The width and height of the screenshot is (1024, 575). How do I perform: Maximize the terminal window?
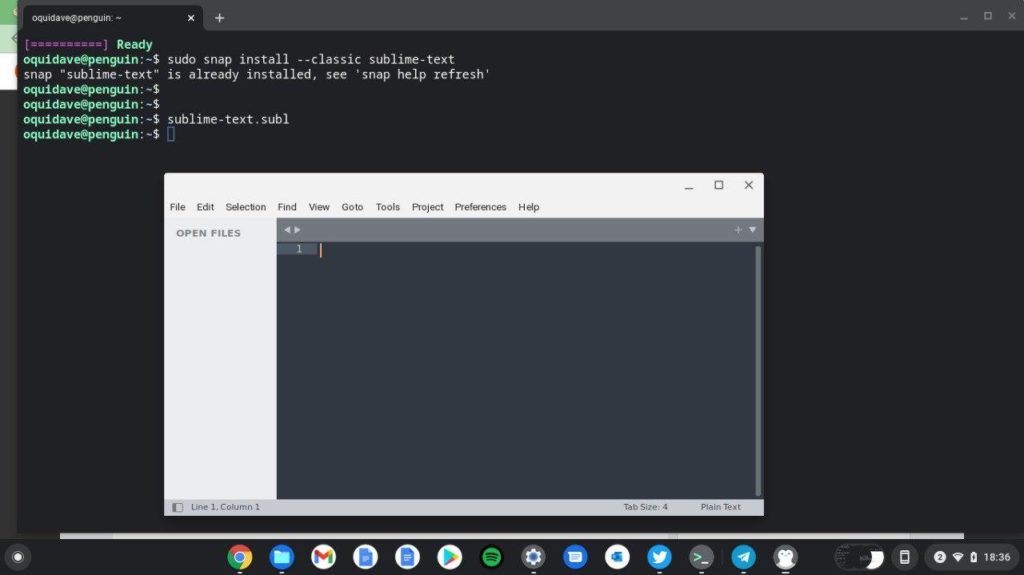987,16
